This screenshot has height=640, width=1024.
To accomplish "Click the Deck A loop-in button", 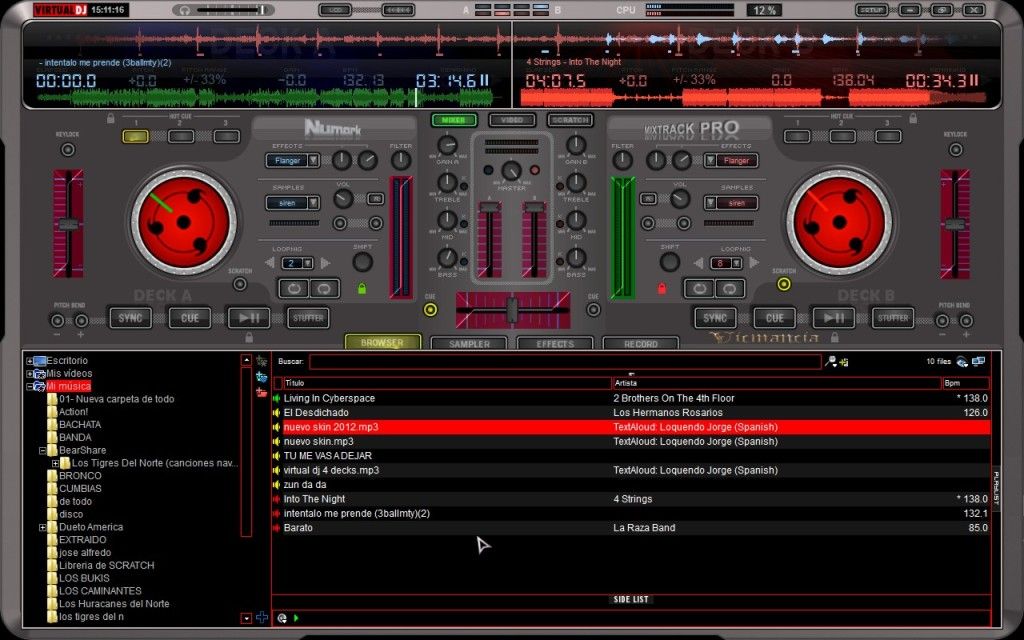I will coord(294,288).
